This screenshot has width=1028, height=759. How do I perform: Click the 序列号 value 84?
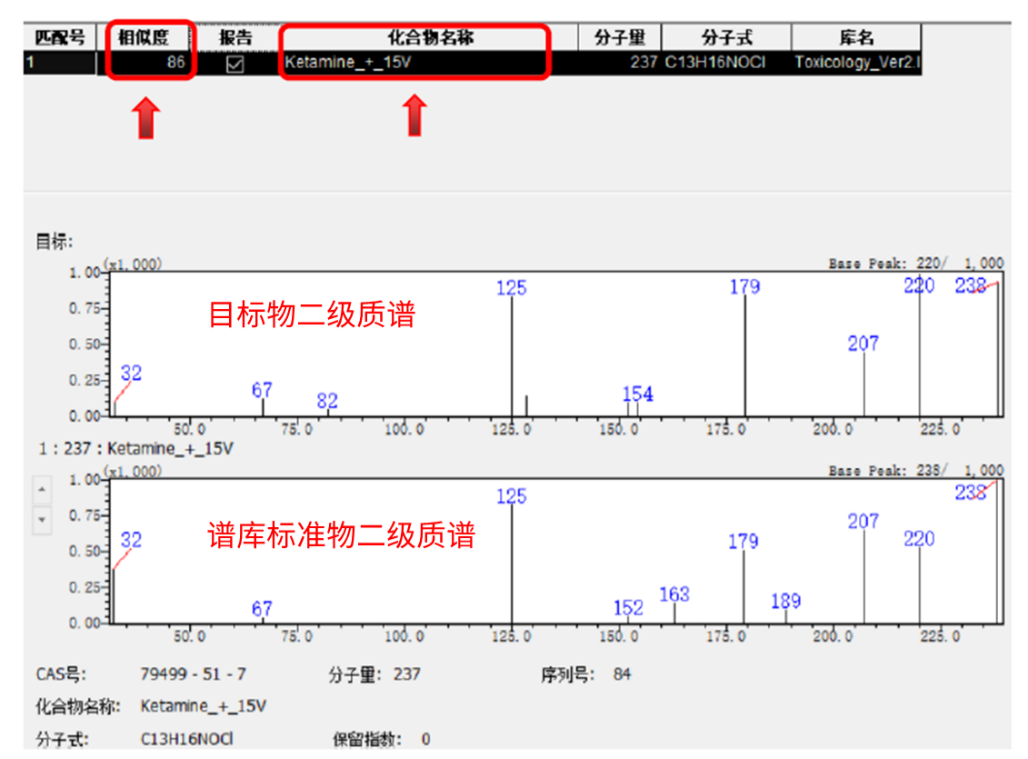click(622, 674)
